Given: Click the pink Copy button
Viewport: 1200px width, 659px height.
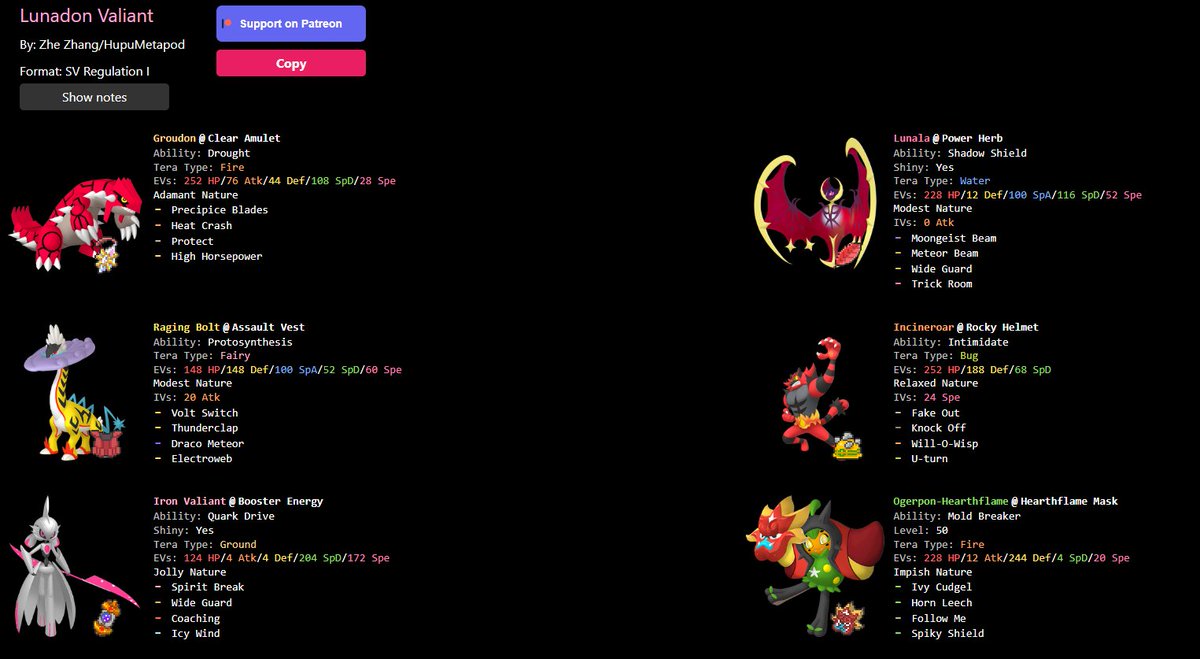Looking at the screenshot, I should pos(291,63).
